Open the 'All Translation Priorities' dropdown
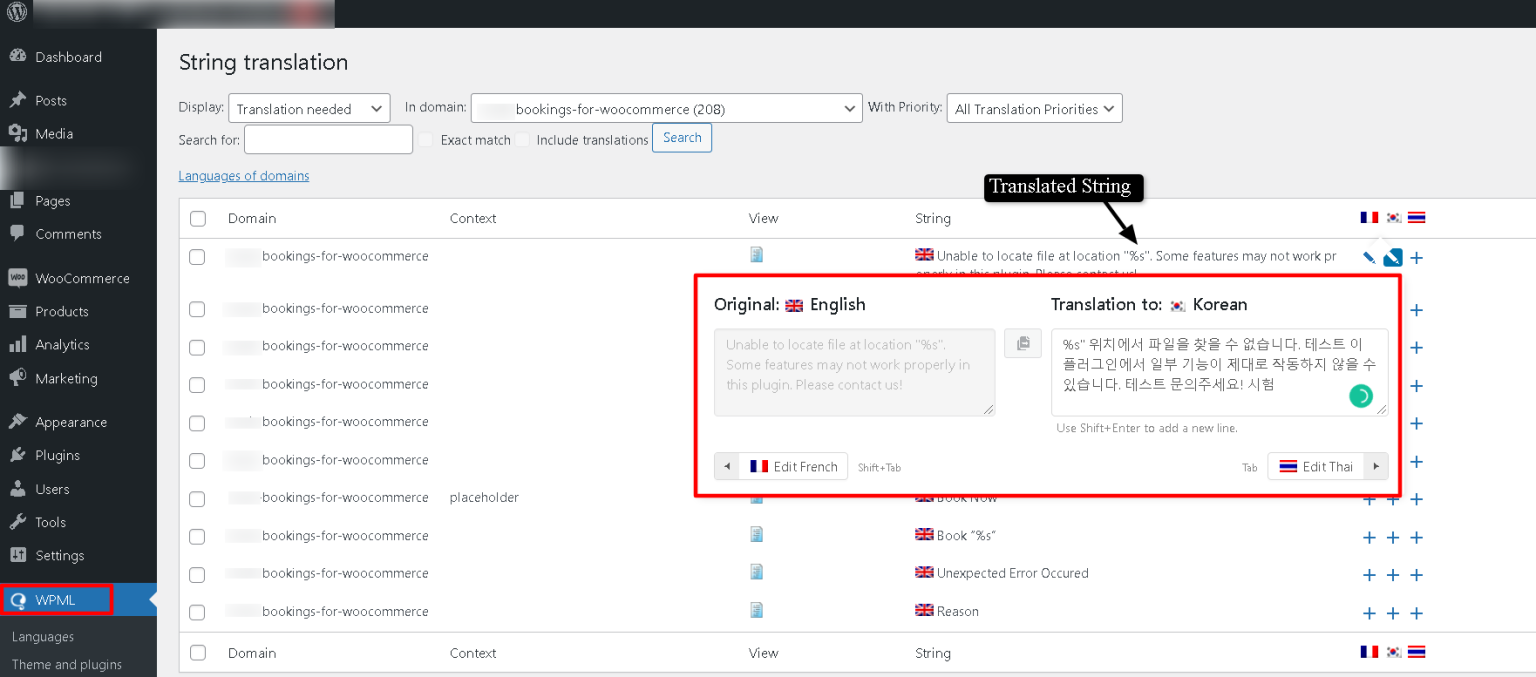This screenshot has width=1536, height=677. 1034,108
